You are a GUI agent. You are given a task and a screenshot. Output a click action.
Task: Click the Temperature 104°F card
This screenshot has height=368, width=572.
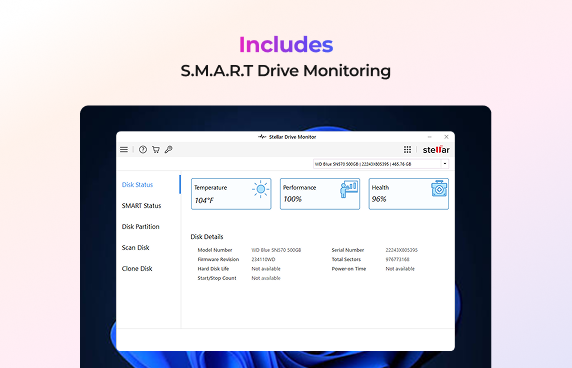pyautogui.click(x=231, y=194)
